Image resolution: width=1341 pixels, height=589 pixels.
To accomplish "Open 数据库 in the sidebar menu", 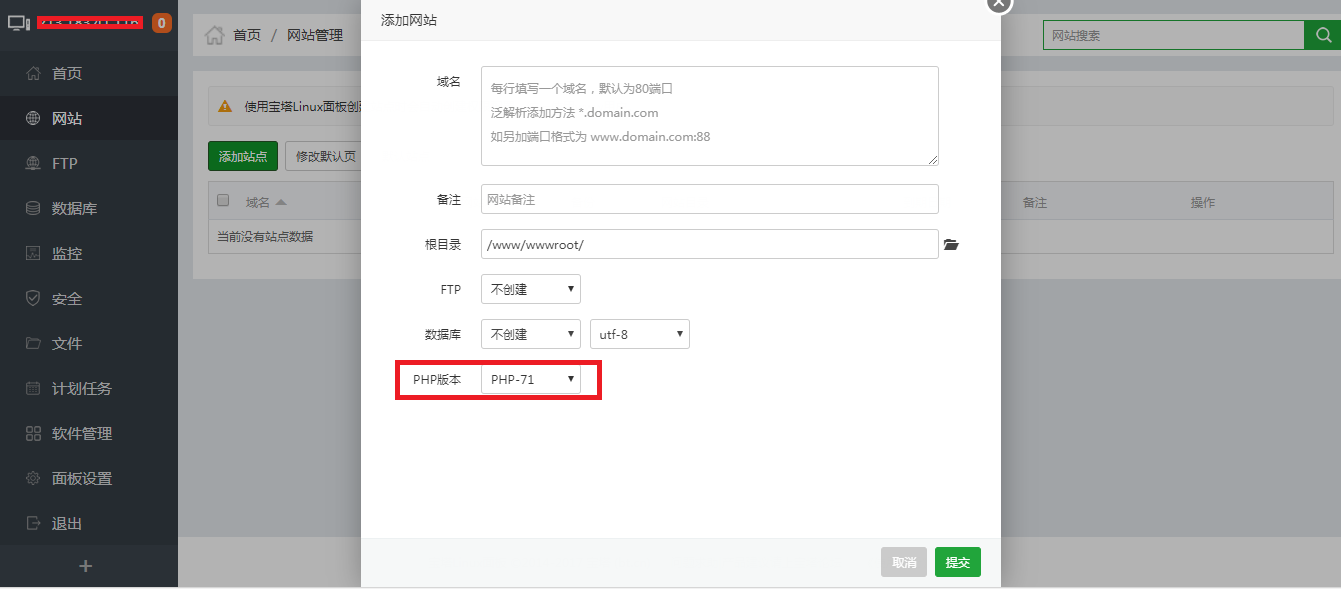I will click(74, 209).
